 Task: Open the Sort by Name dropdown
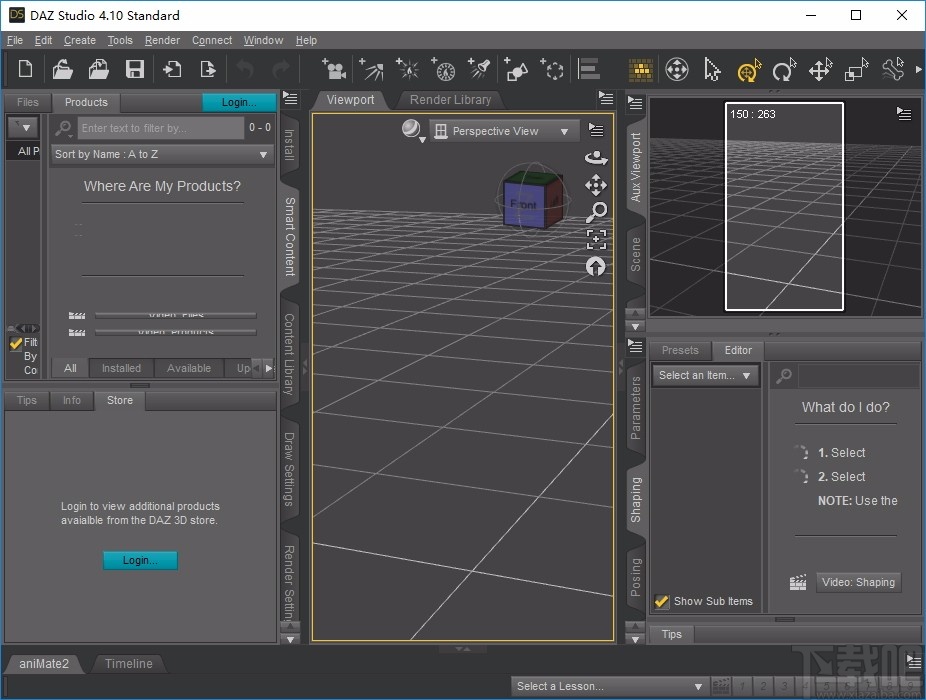pyautogui.click(x=161, y=154)
